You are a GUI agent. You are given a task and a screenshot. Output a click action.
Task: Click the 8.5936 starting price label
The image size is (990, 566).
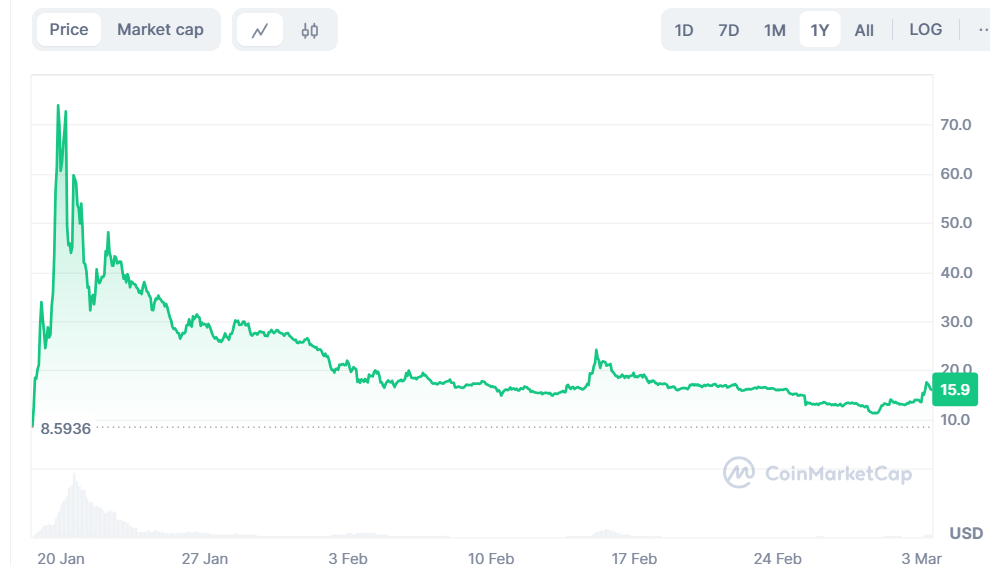[66, 429]
